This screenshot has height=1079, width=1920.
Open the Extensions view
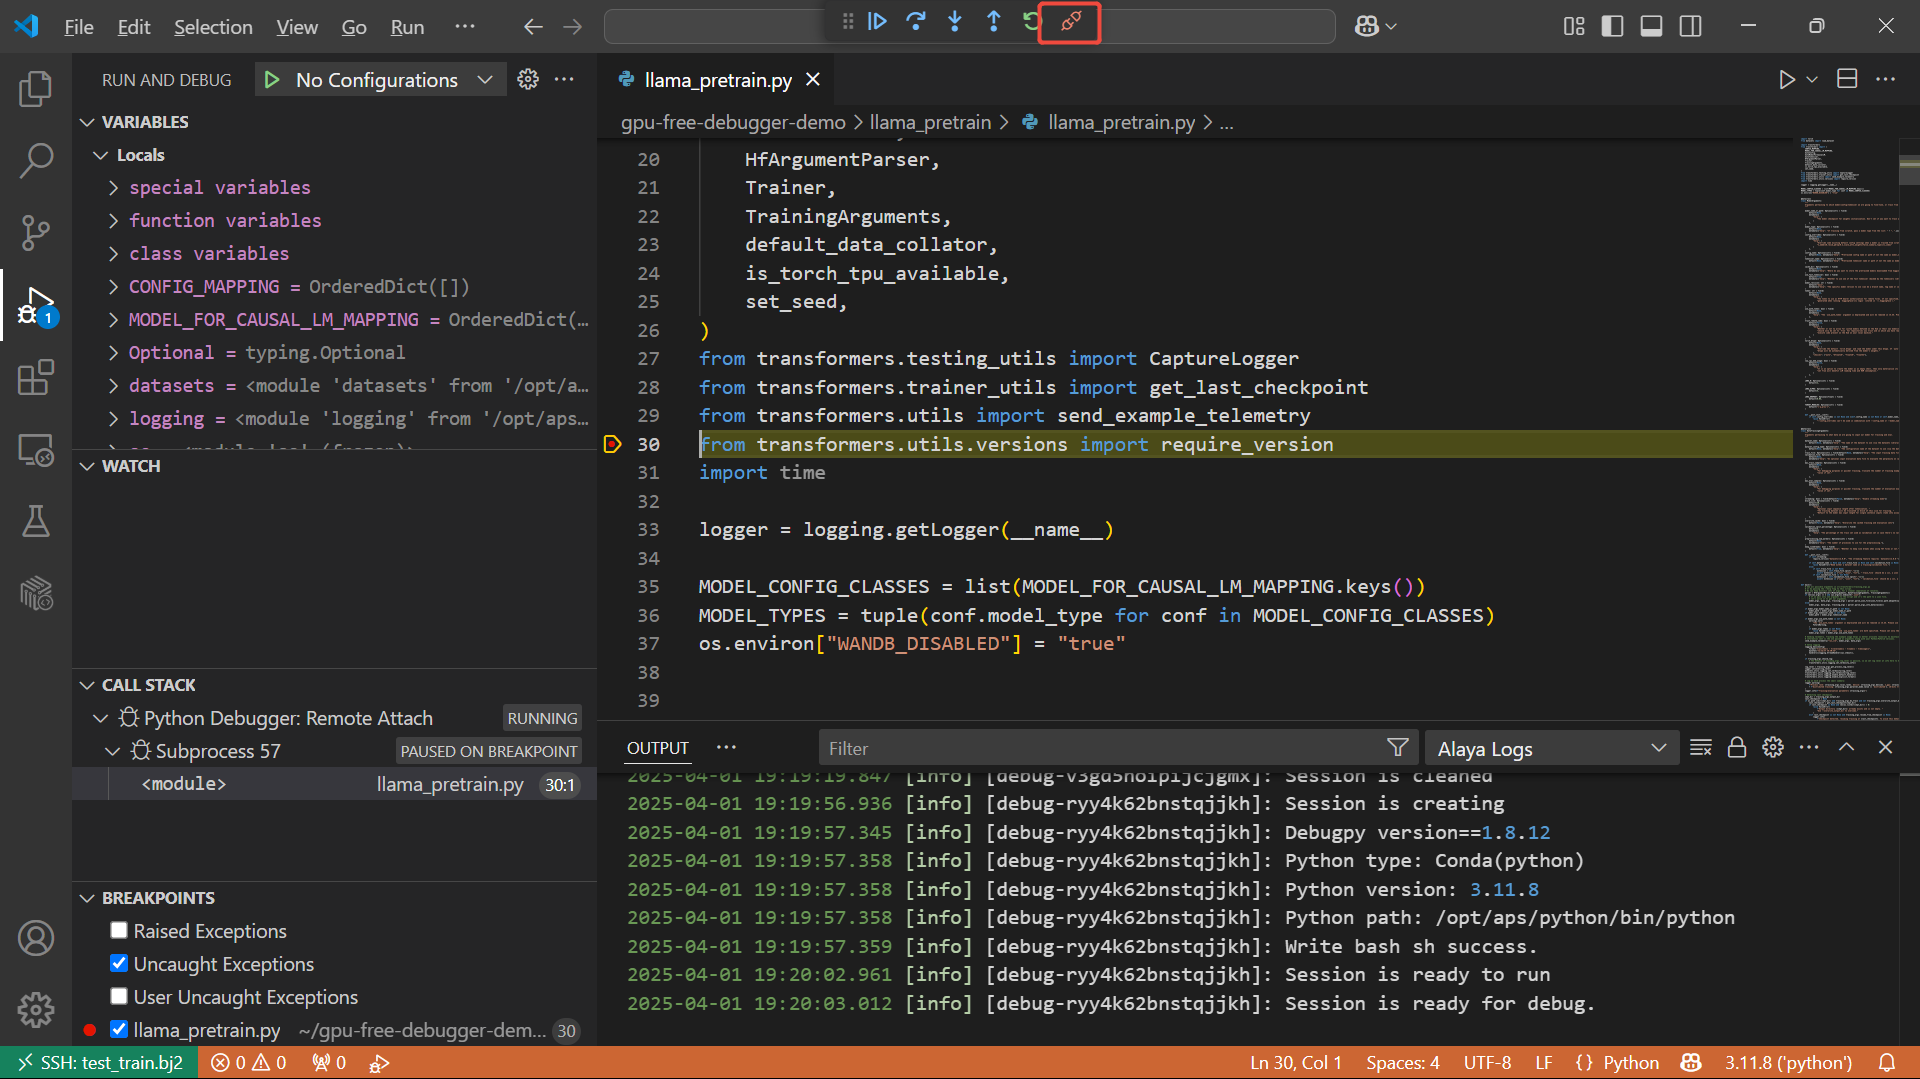coord(36,378)
